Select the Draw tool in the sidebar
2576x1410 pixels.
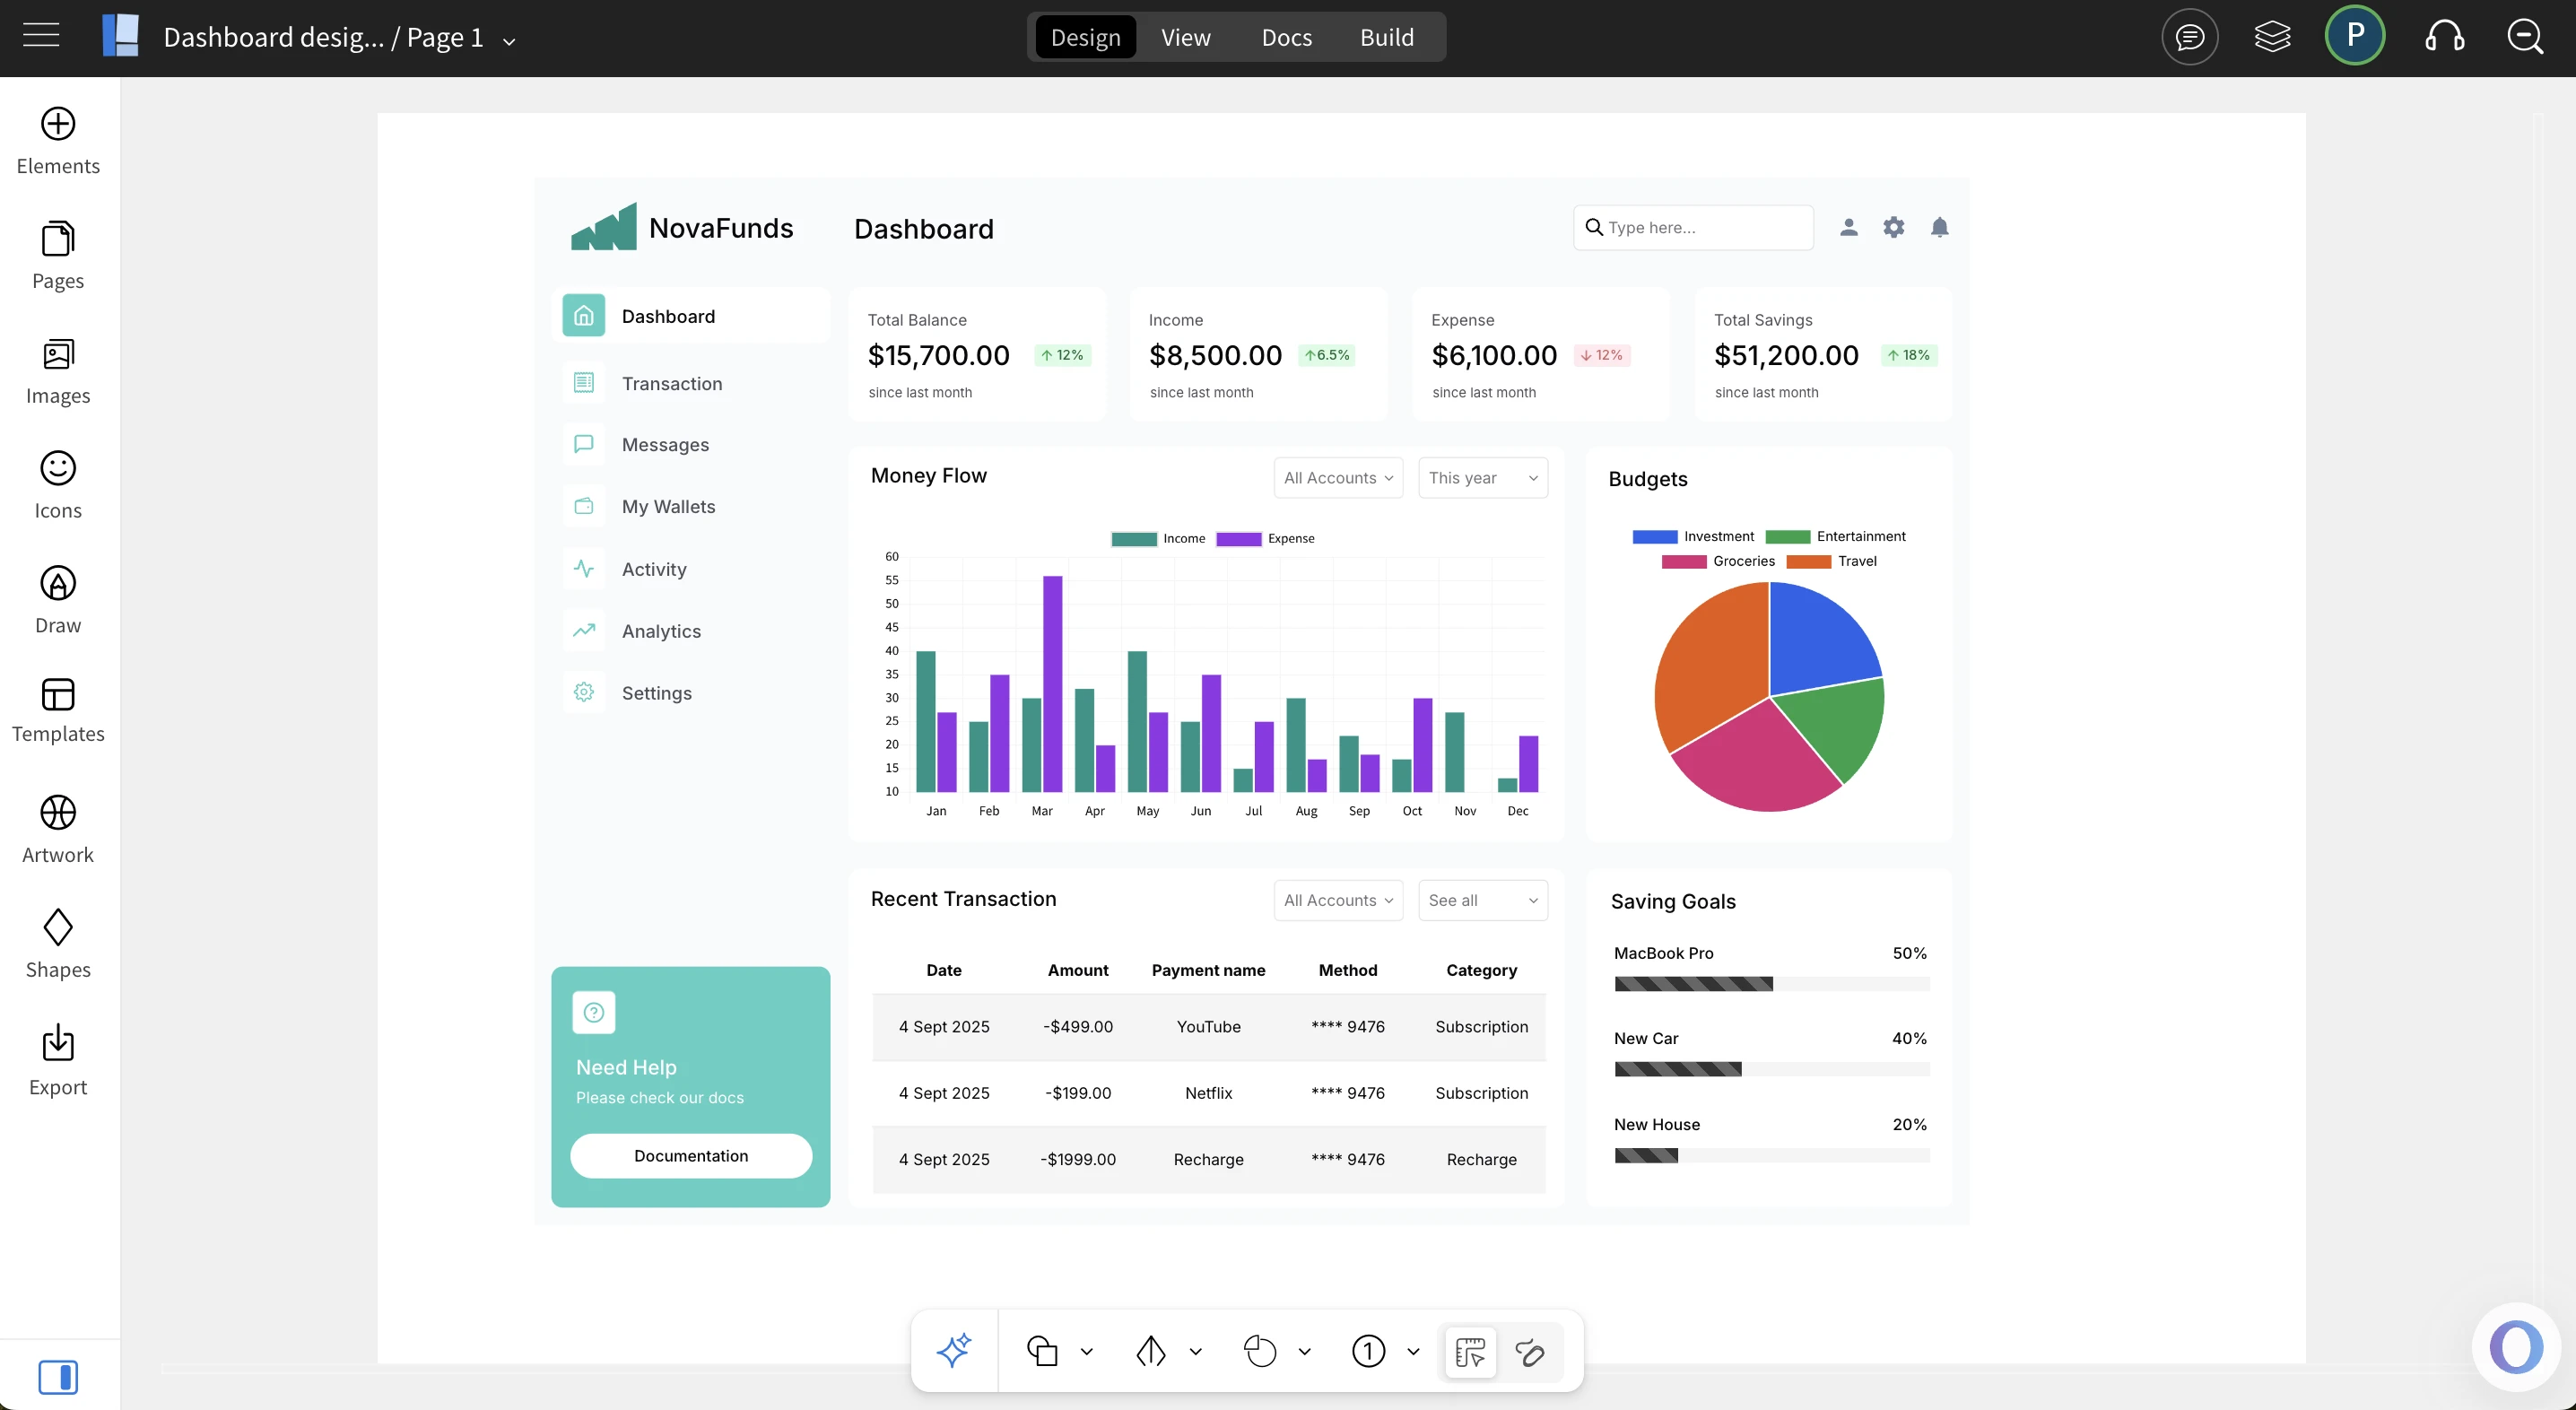click(57, 597)
